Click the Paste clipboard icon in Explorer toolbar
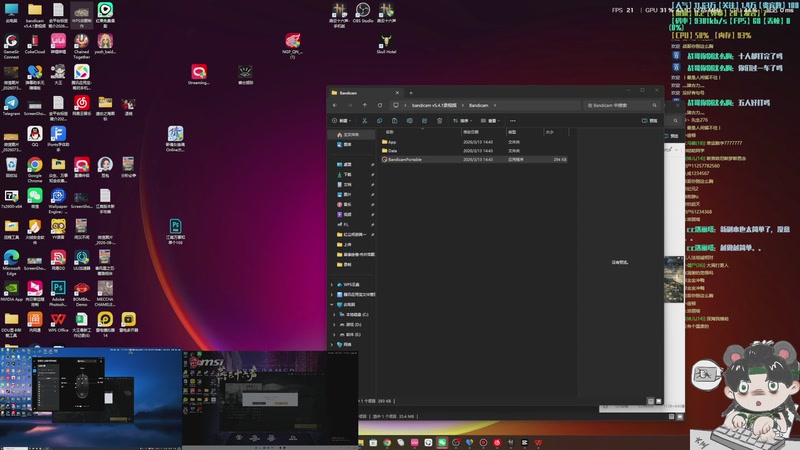 point(394,121)
